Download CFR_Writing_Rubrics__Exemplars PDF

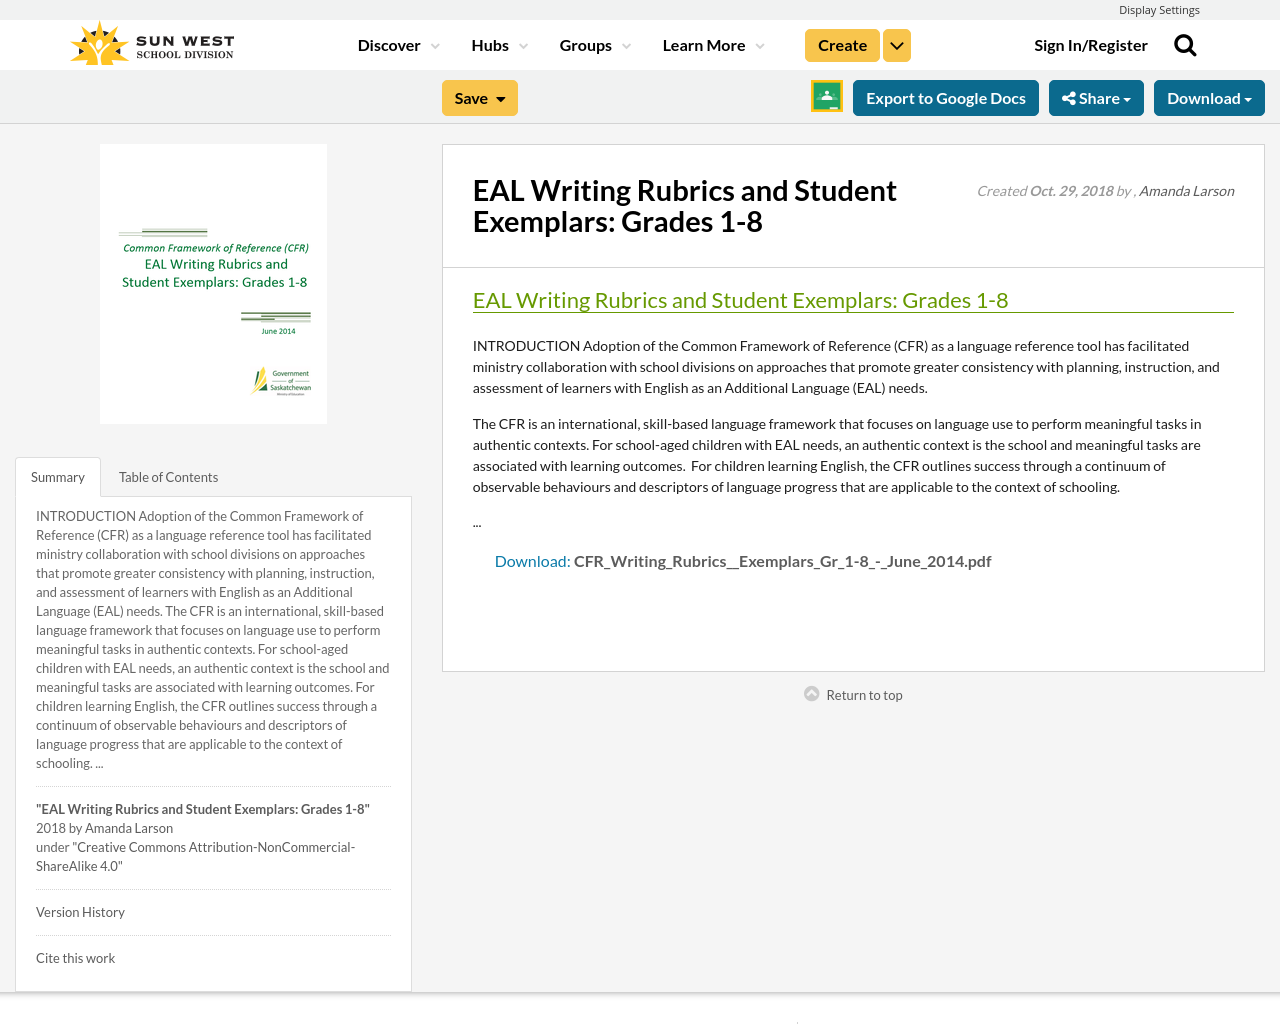782,560
